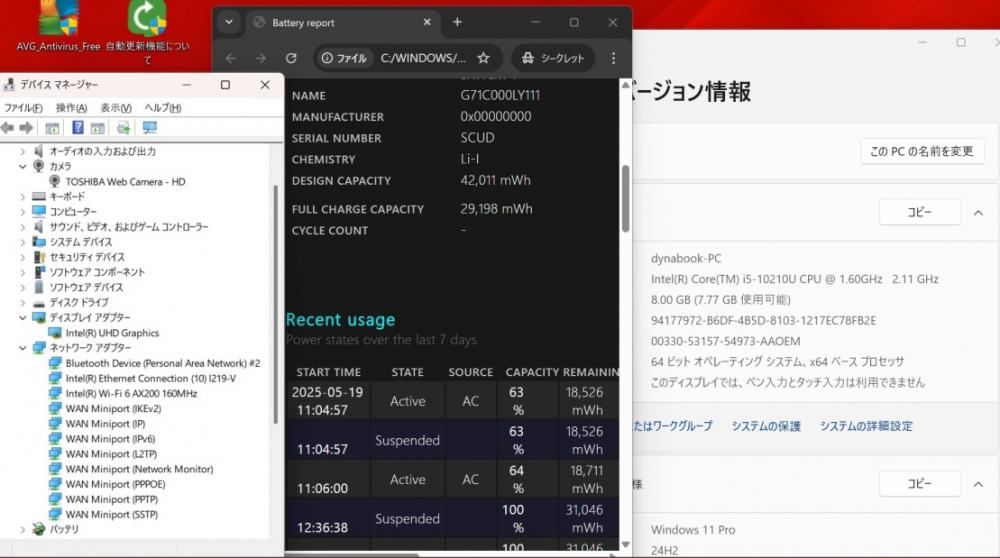This screenshot has height=558, width=1000.
Task: Select Intel(R) Ethernet Connection (10) I219-V
Action: point(151,379)
